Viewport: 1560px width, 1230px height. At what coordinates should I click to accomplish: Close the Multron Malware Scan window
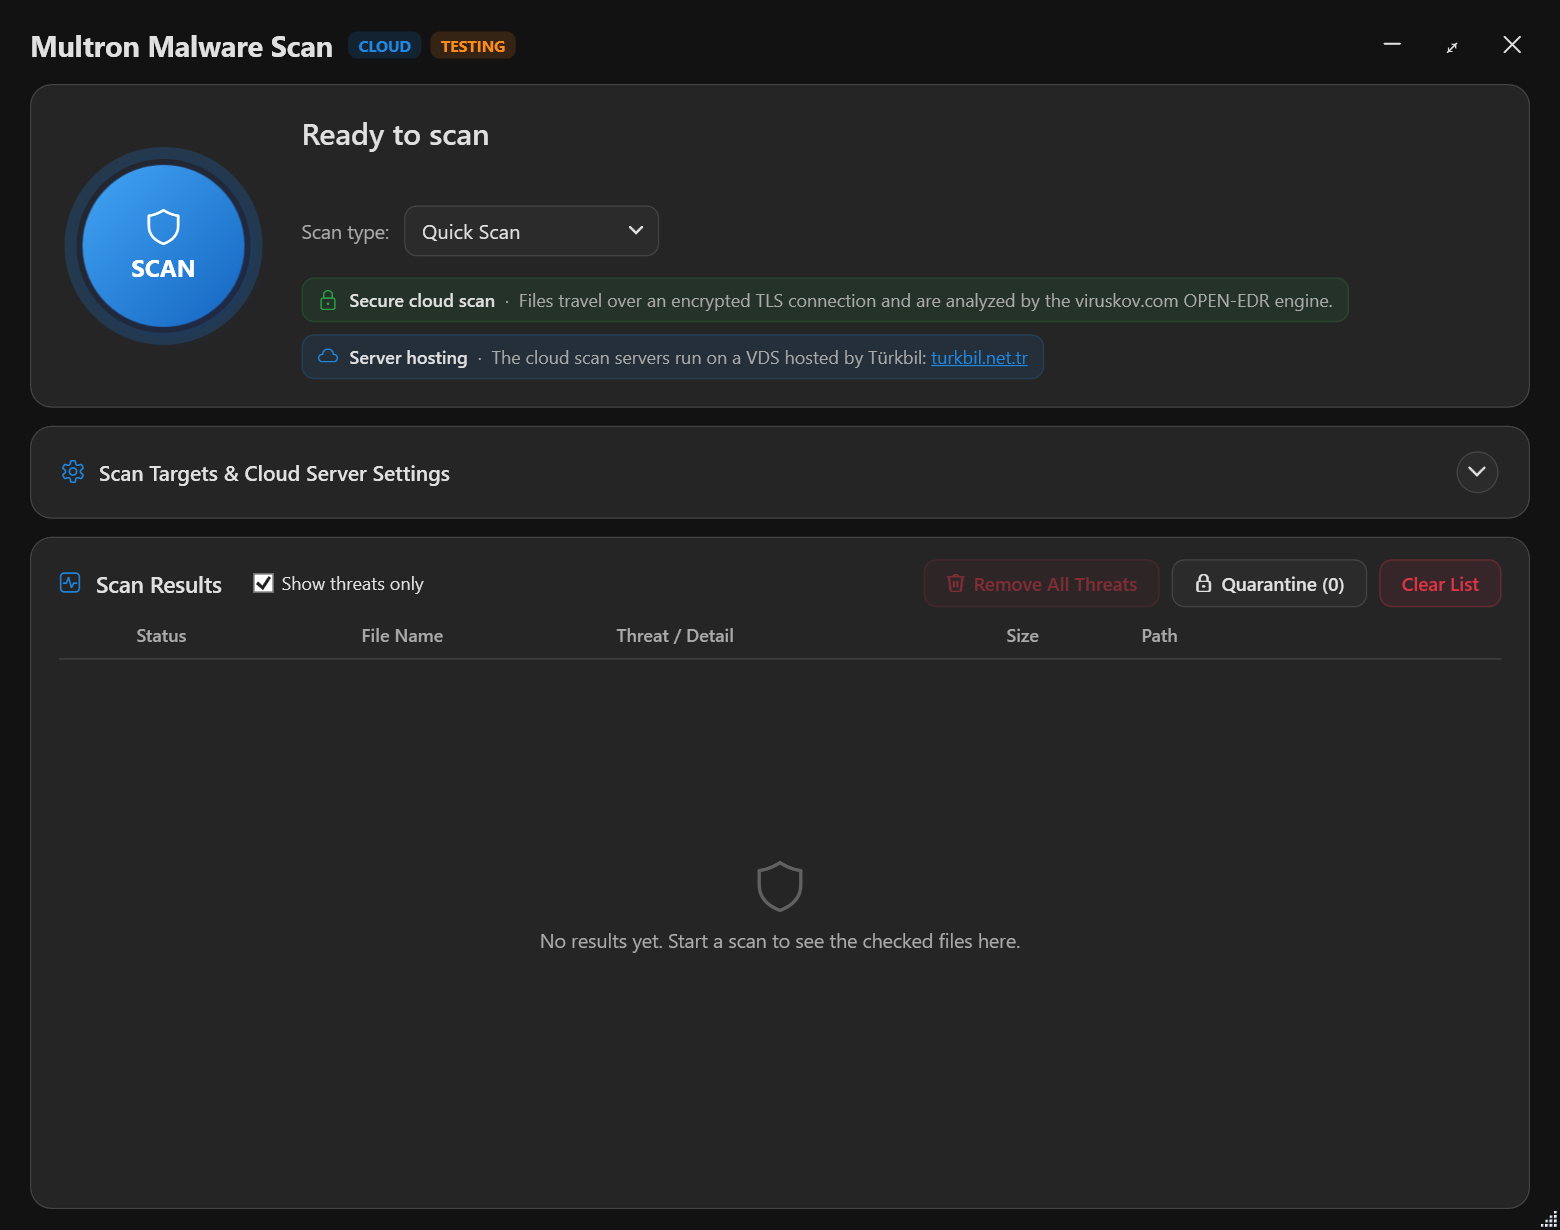pyautogui.click(x=1512, y=45)
